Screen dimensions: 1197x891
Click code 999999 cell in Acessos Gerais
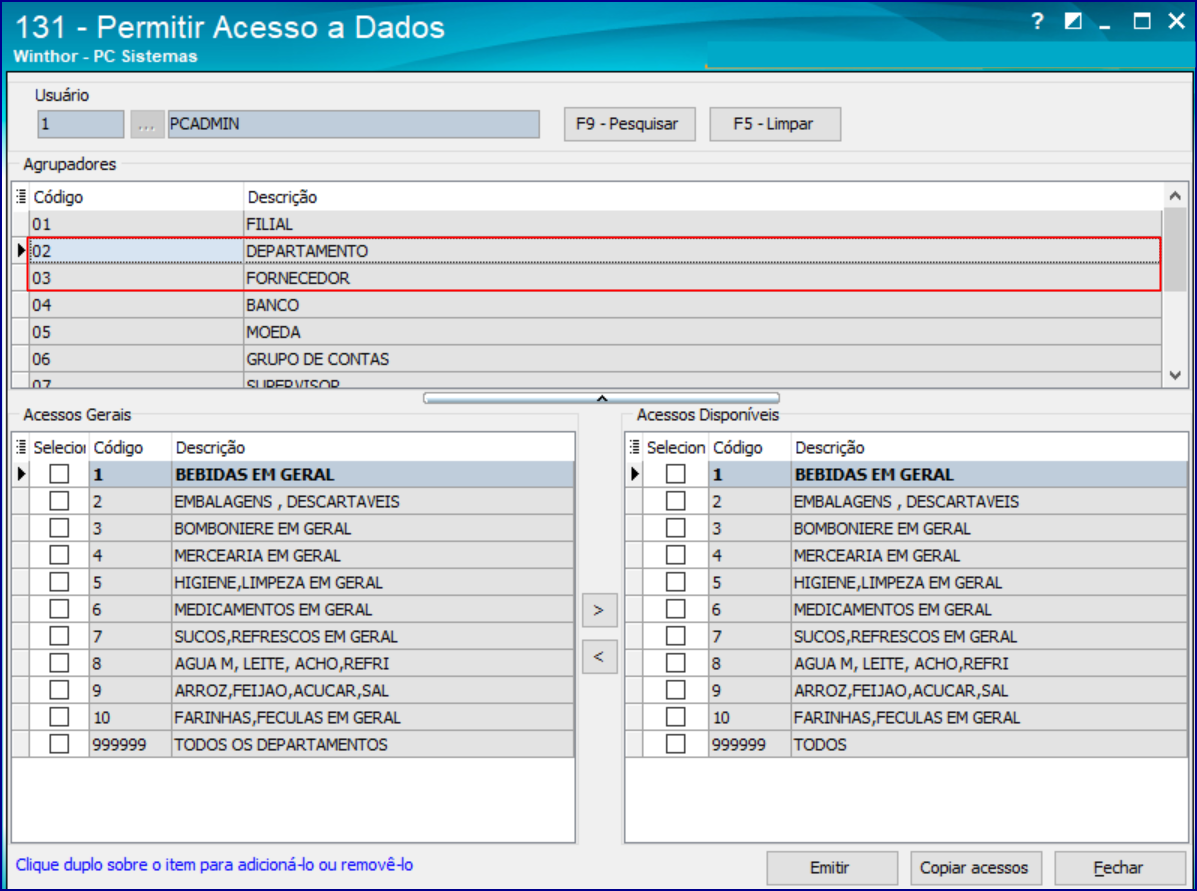pos(131,744)
